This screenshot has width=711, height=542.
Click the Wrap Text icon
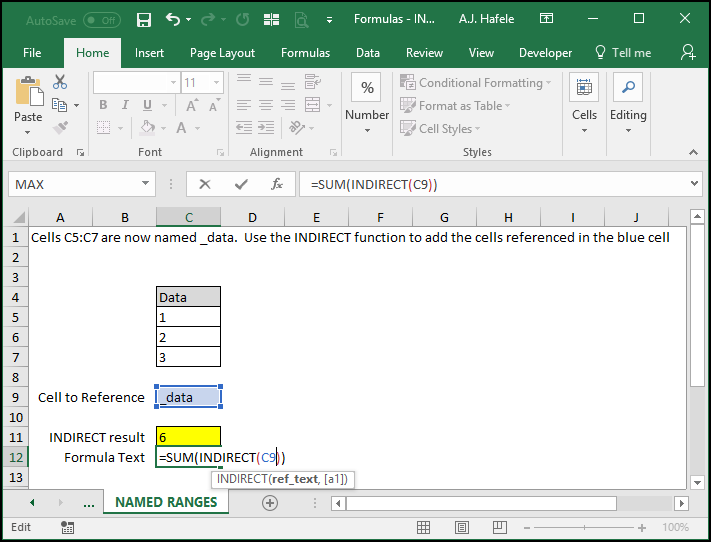312,82
